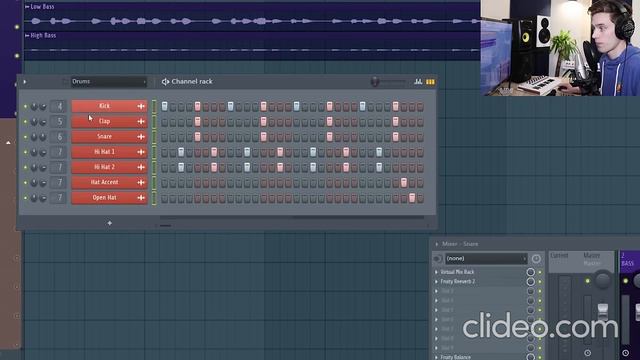Mute the Open Hat channel LED

click(x=25, y=198)
